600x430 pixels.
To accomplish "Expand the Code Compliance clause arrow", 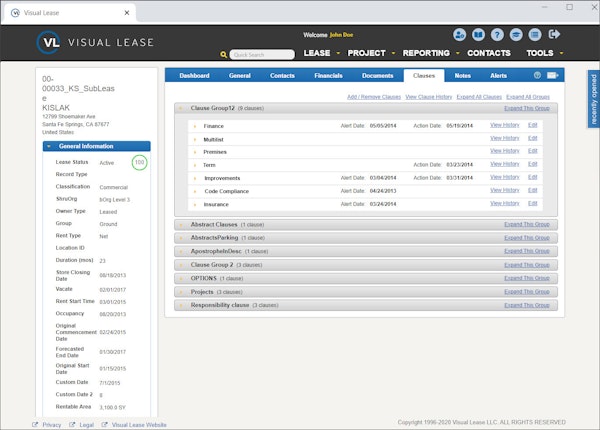I will pos(195,191).
